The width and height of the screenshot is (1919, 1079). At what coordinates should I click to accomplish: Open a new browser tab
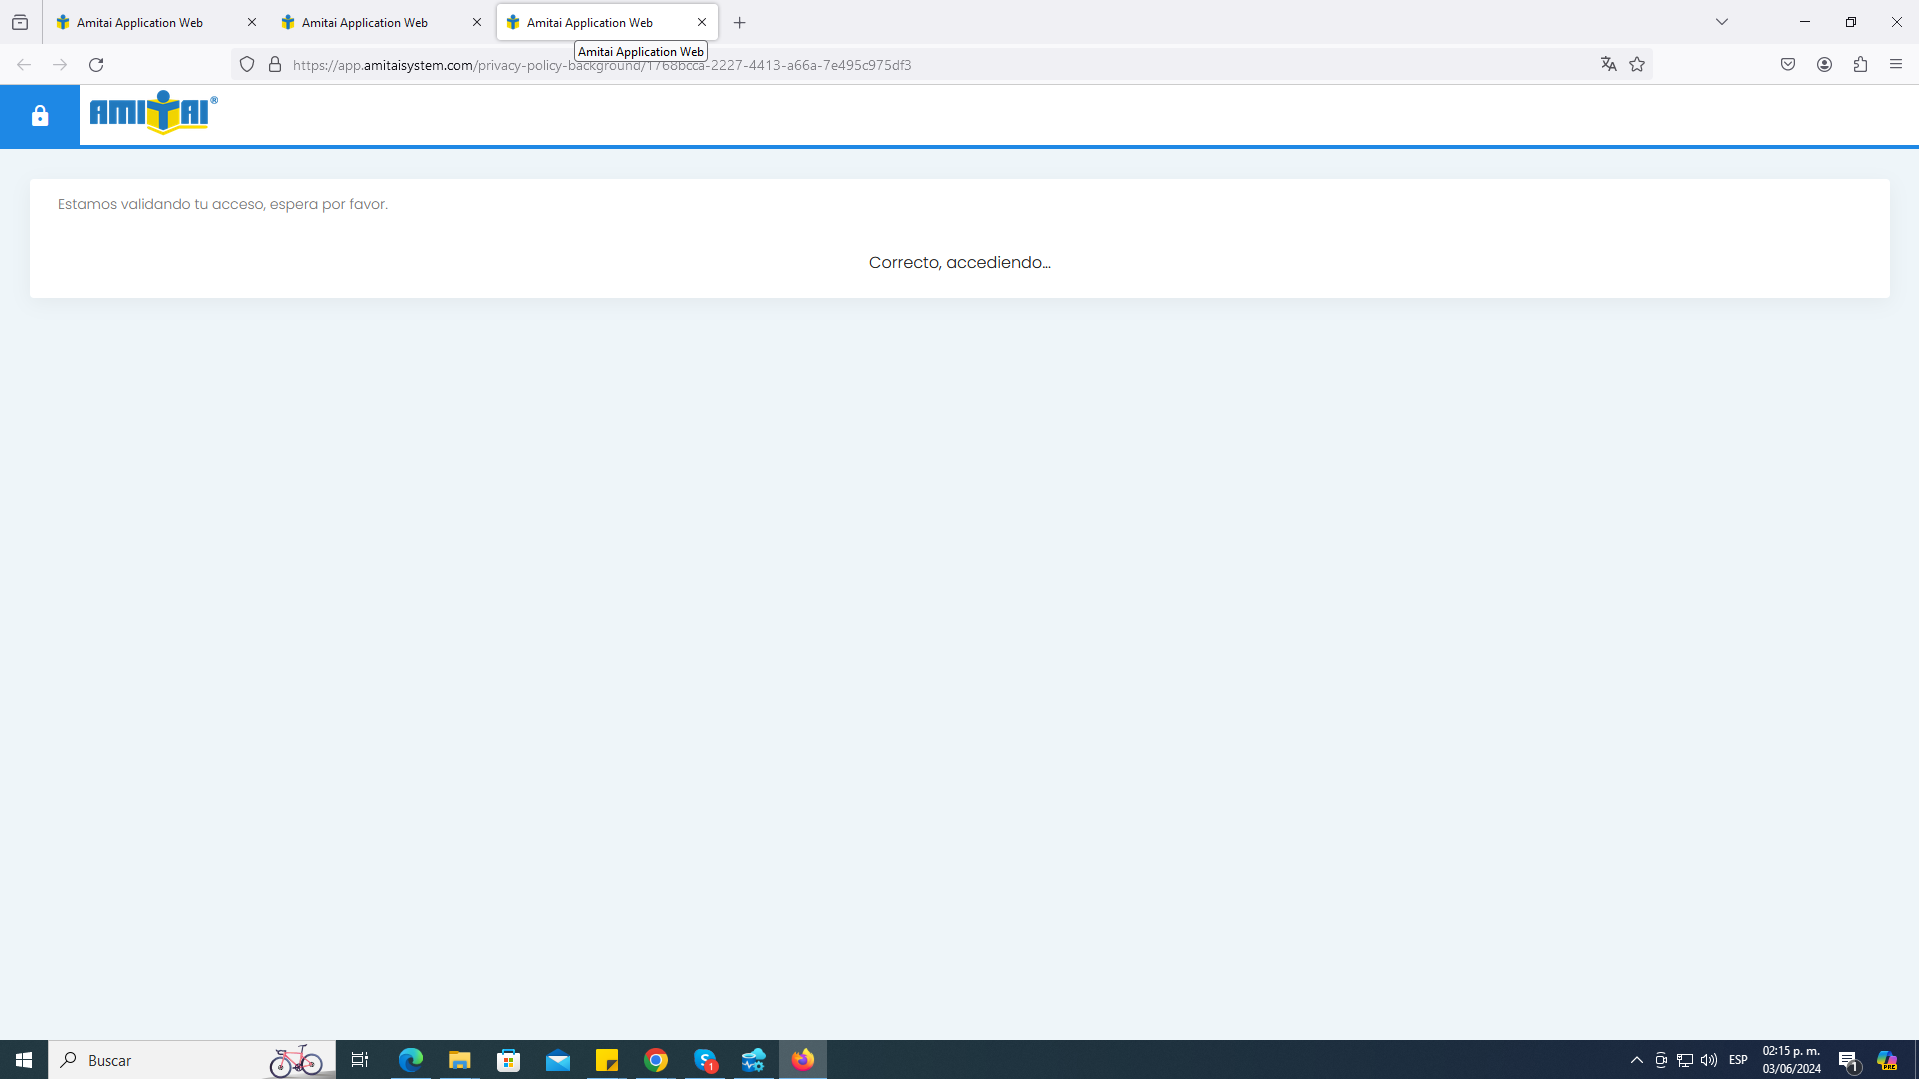coord(740,22)
